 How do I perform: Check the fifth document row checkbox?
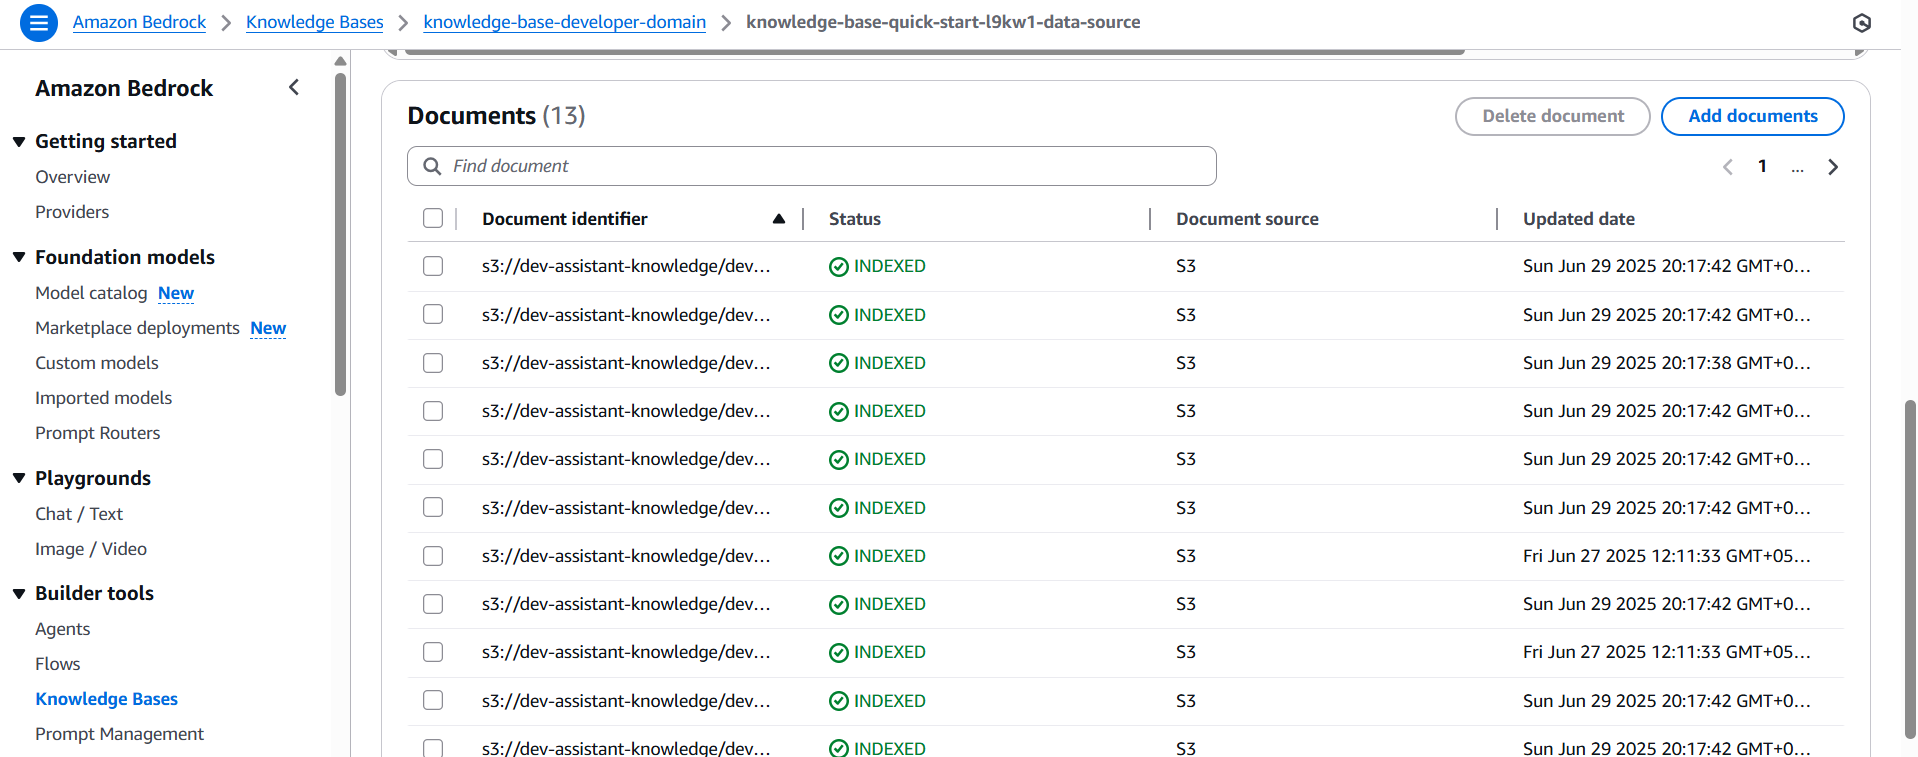tap(433, 459)
